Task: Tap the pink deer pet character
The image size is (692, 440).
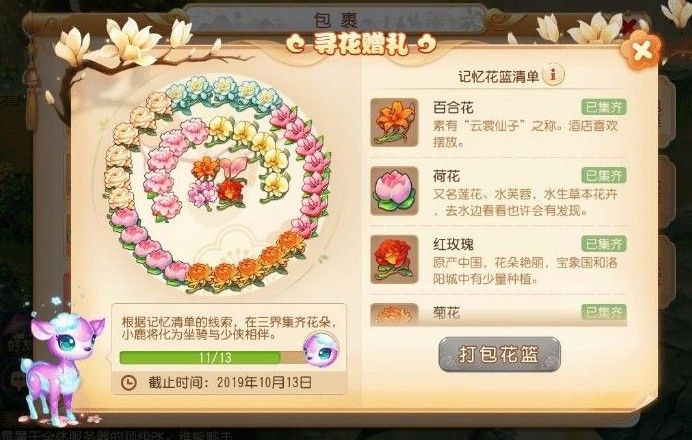Action: pyautogui.click(x=60, y=364)
